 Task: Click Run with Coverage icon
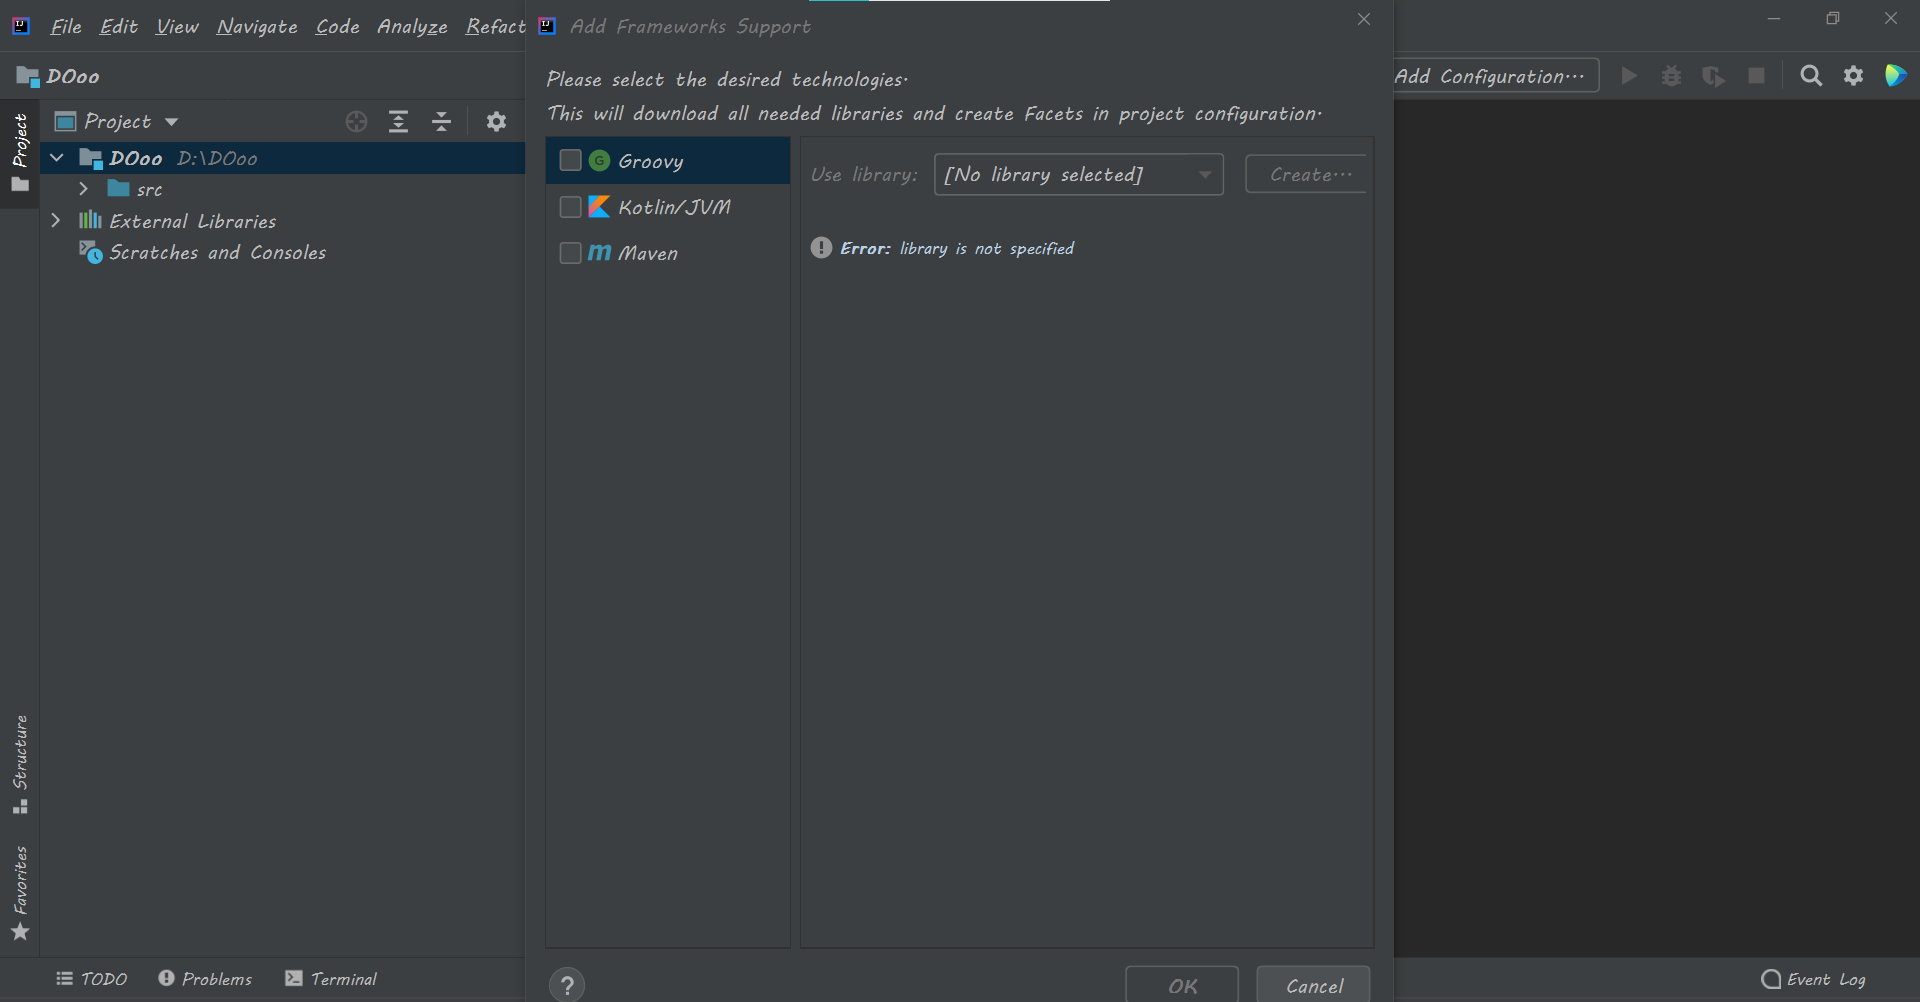tap(1713, 76)
